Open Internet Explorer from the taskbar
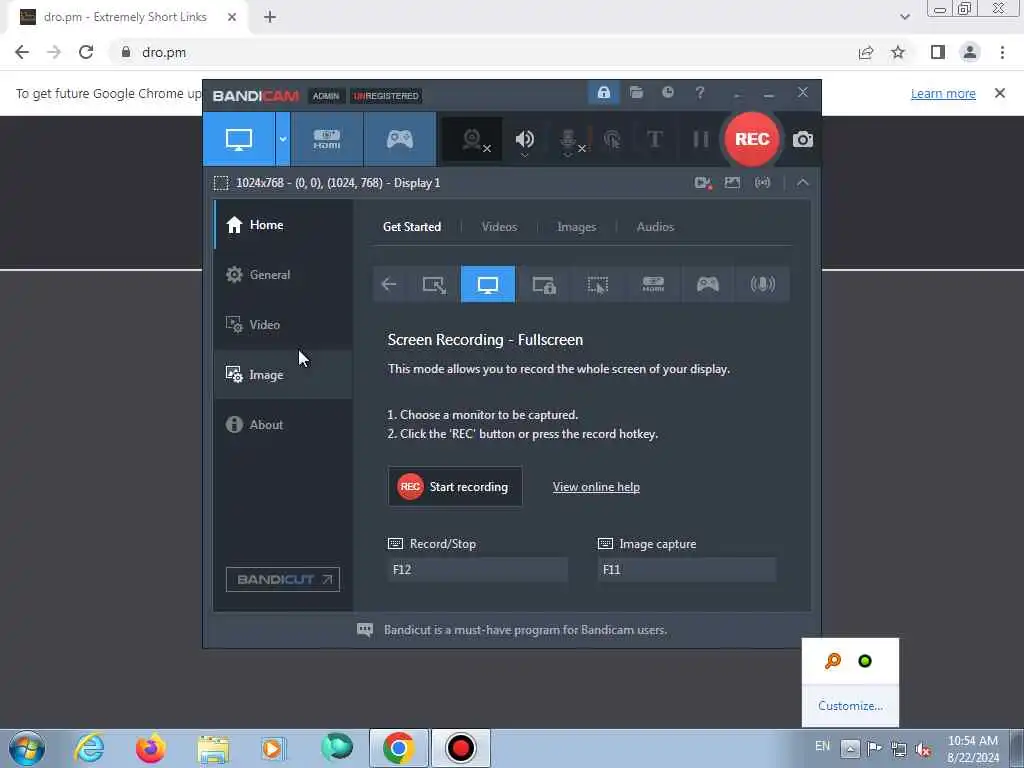 point(89,748)
